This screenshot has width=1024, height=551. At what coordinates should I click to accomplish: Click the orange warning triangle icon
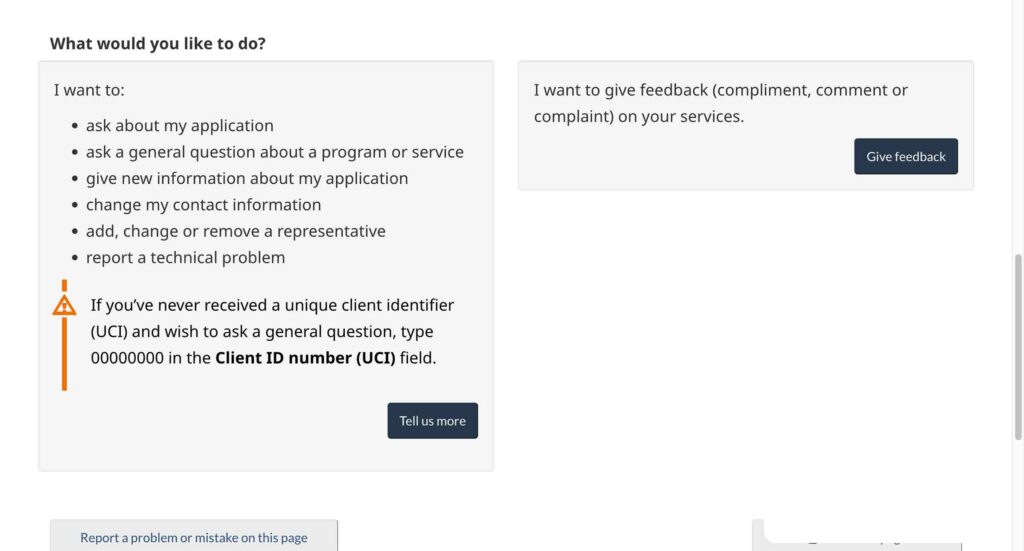coord(64,305)
